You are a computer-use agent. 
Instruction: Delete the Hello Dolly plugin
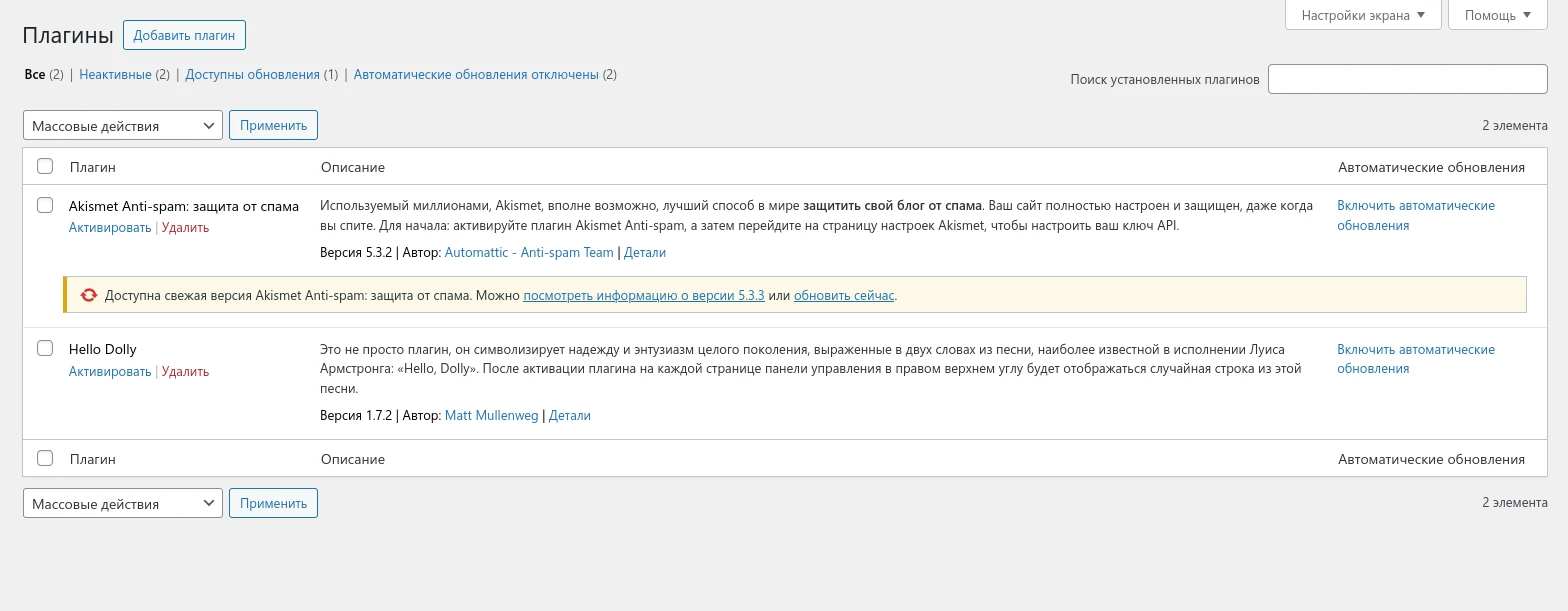point(185,372)
